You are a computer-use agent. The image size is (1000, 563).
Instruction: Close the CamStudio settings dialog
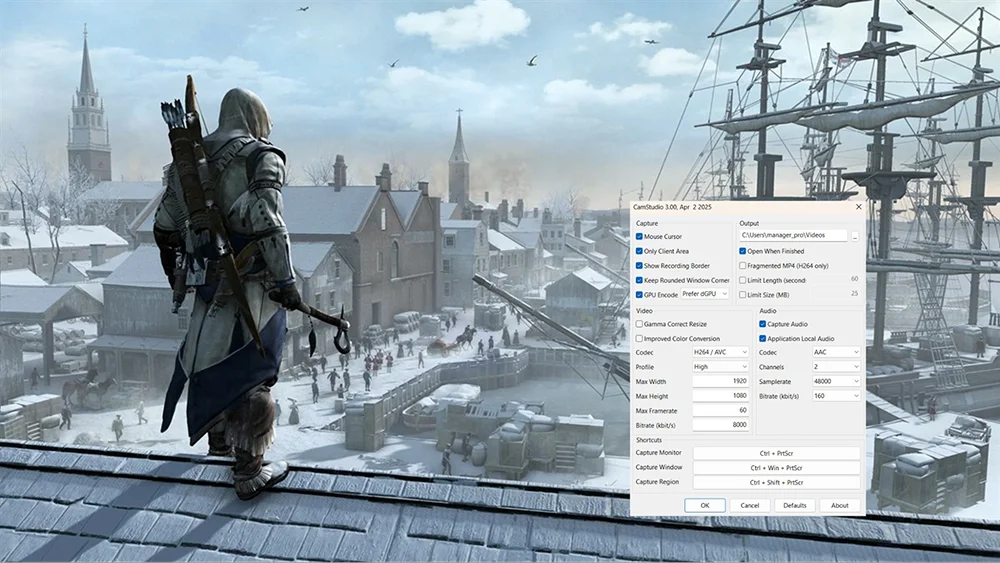pos(857,206)
